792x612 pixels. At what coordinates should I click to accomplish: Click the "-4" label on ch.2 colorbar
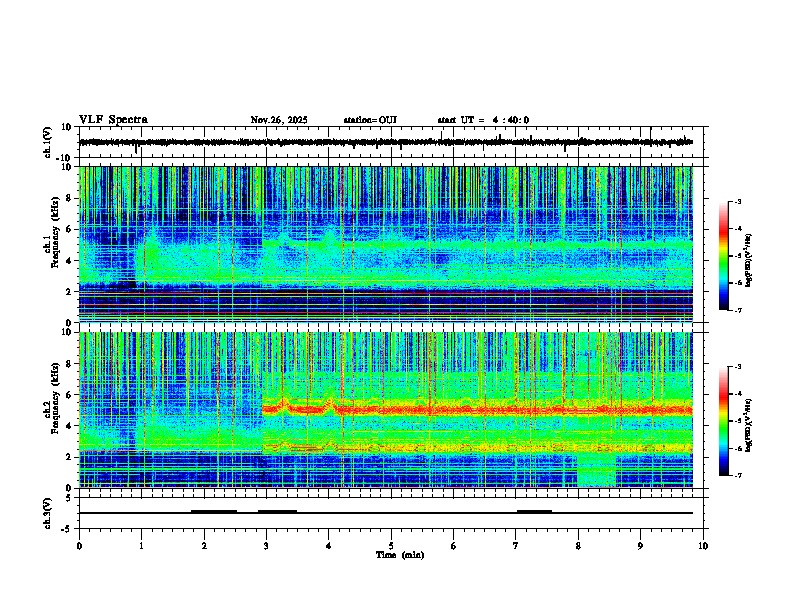tap(737, 393)
